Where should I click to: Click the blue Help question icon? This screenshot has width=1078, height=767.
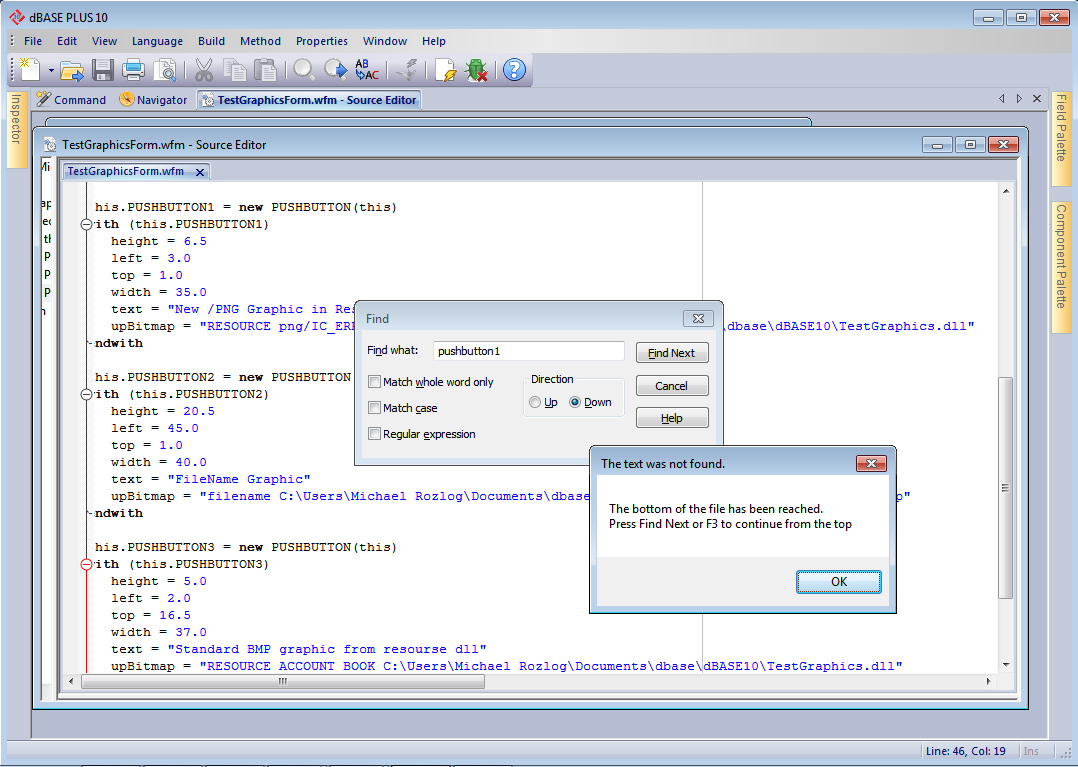[514, 70]
